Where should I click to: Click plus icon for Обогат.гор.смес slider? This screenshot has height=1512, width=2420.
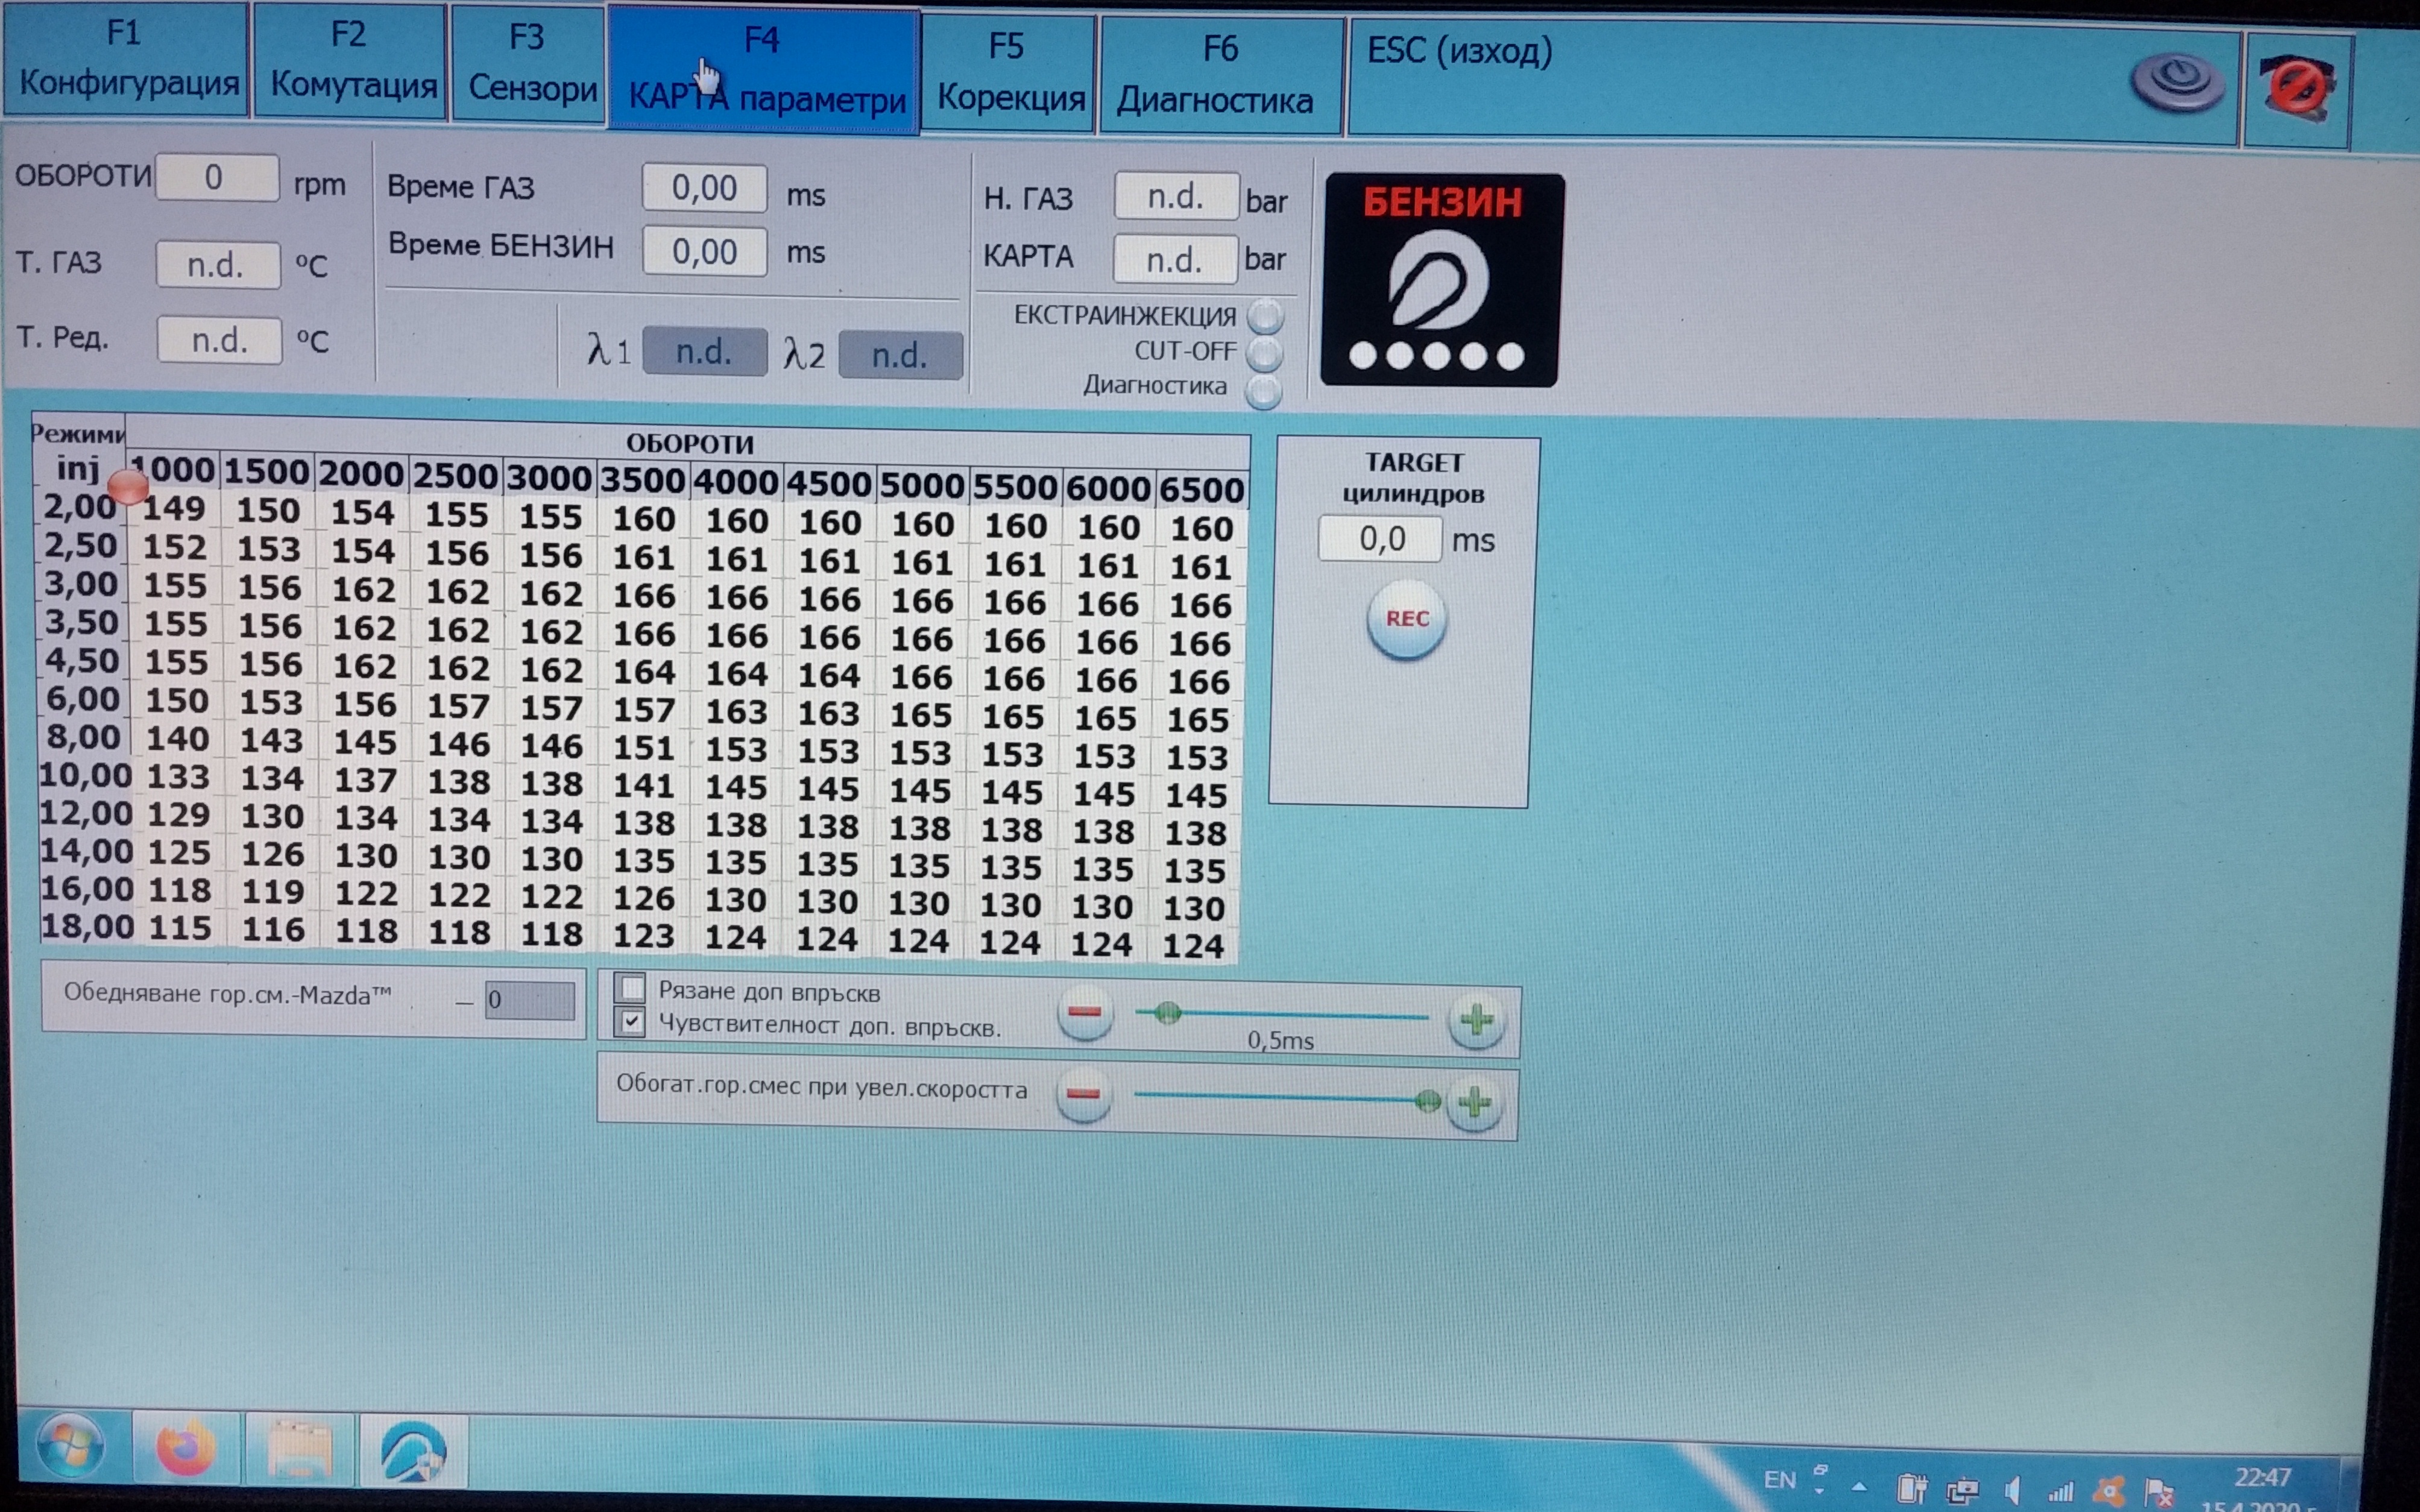click(x=1474, y=1103)
